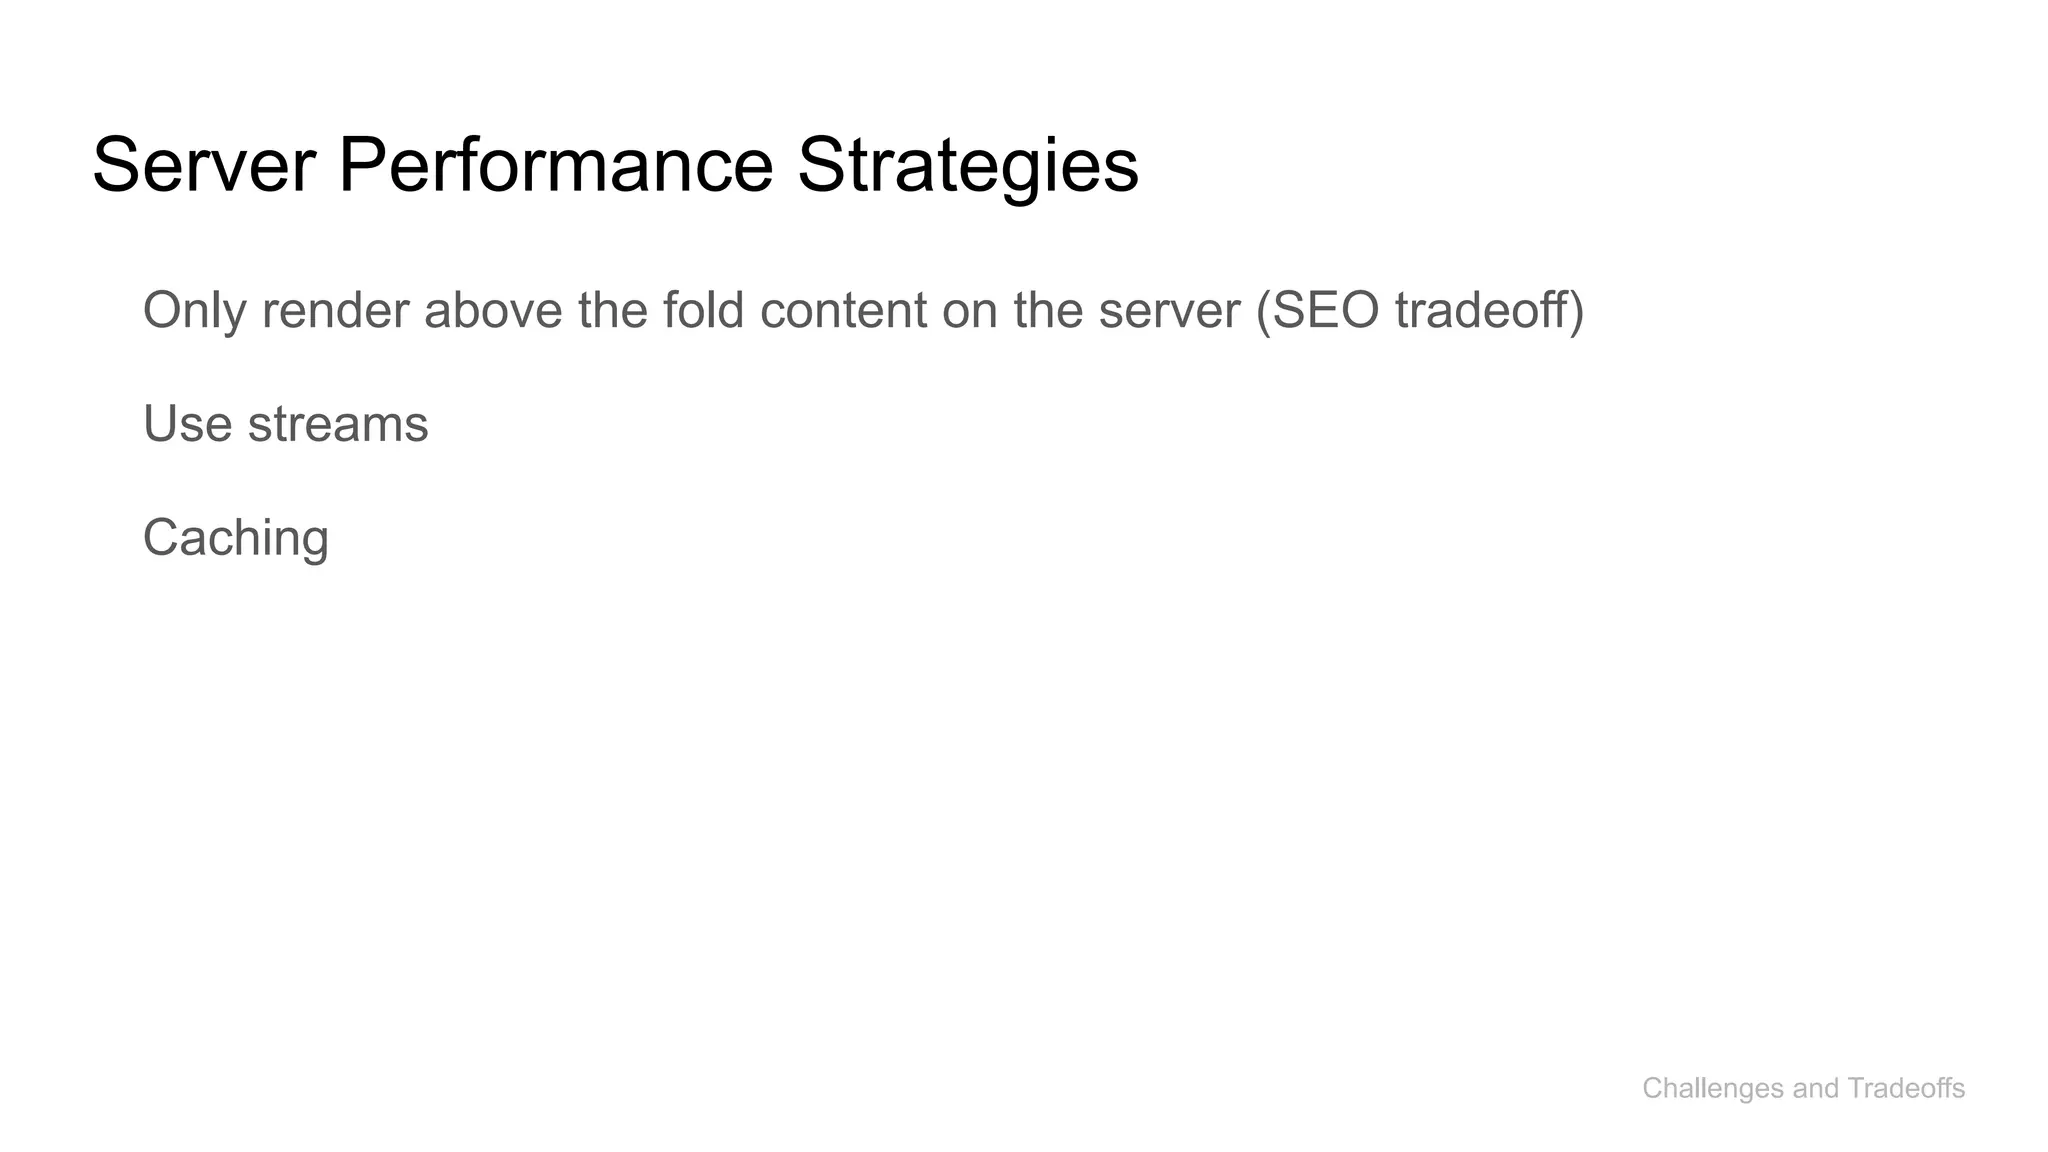Click the word and in the footer
The height and width of the screenshot is (1152, 2048).
click(x=1815, y=1088)
